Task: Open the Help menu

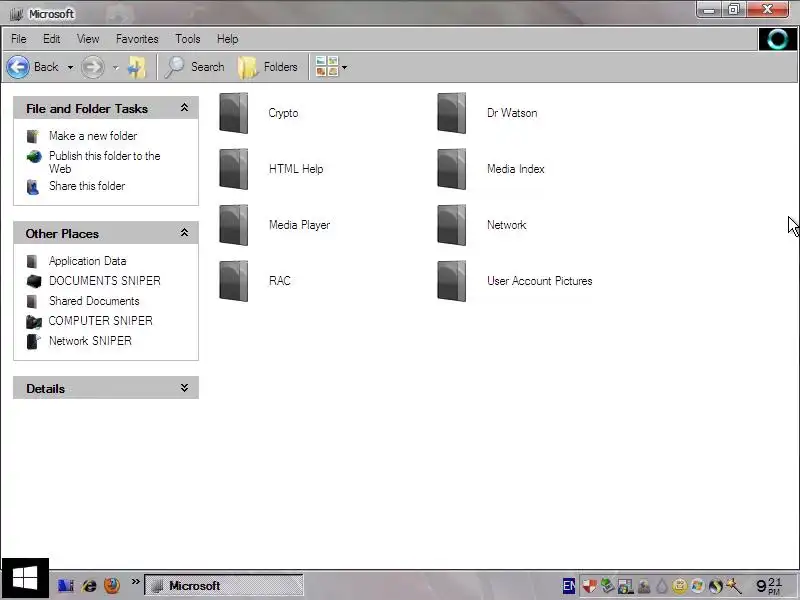Action: pos(228,39)
